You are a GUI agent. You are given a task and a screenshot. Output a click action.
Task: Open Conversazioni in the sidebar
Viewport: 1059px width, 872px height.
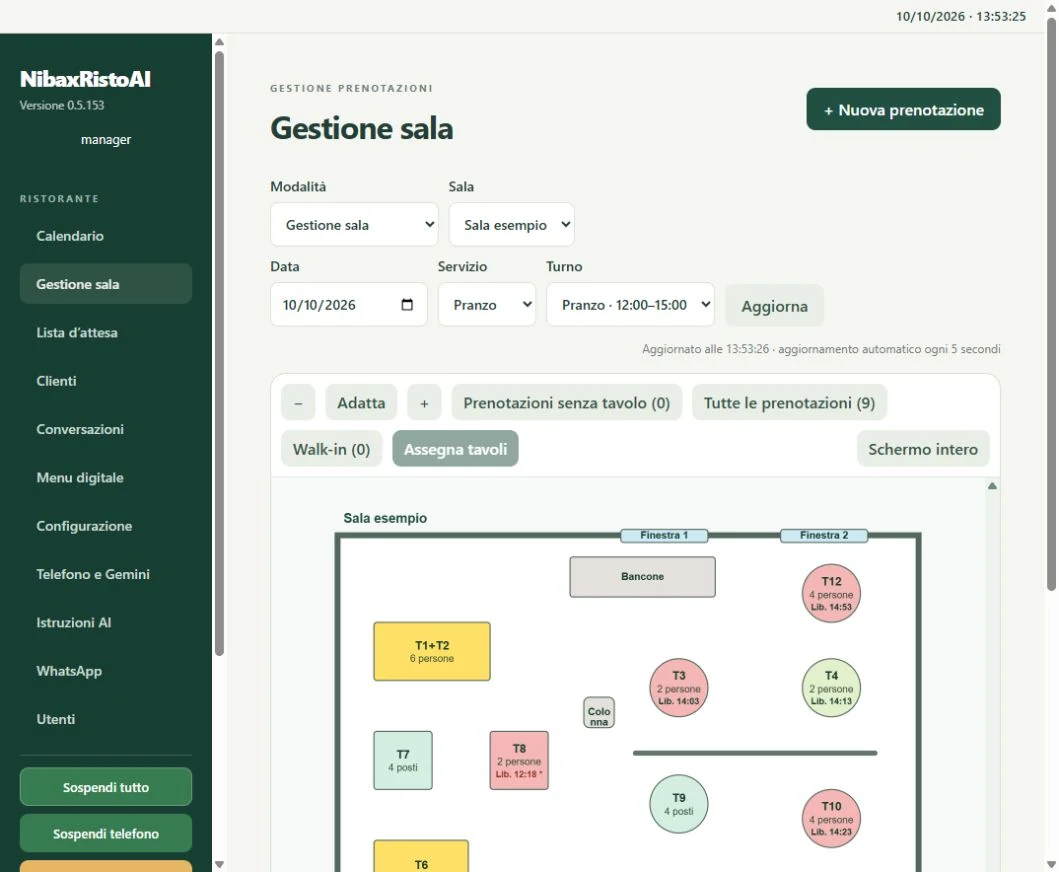pyautogui.click(x=105, y=429)
